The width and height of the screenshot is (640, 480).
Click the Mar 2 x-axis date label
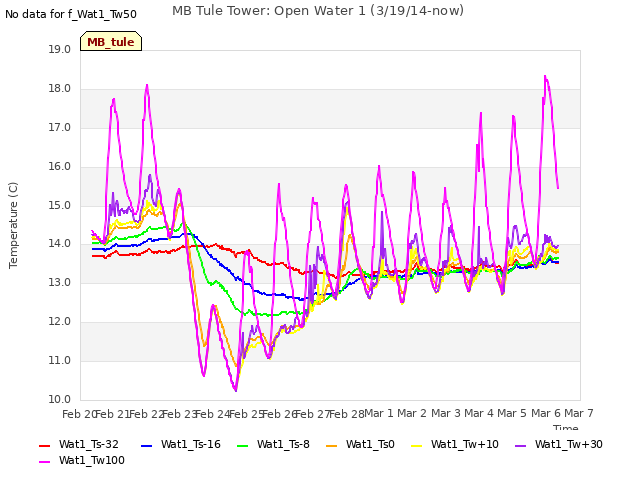(412, 413)
